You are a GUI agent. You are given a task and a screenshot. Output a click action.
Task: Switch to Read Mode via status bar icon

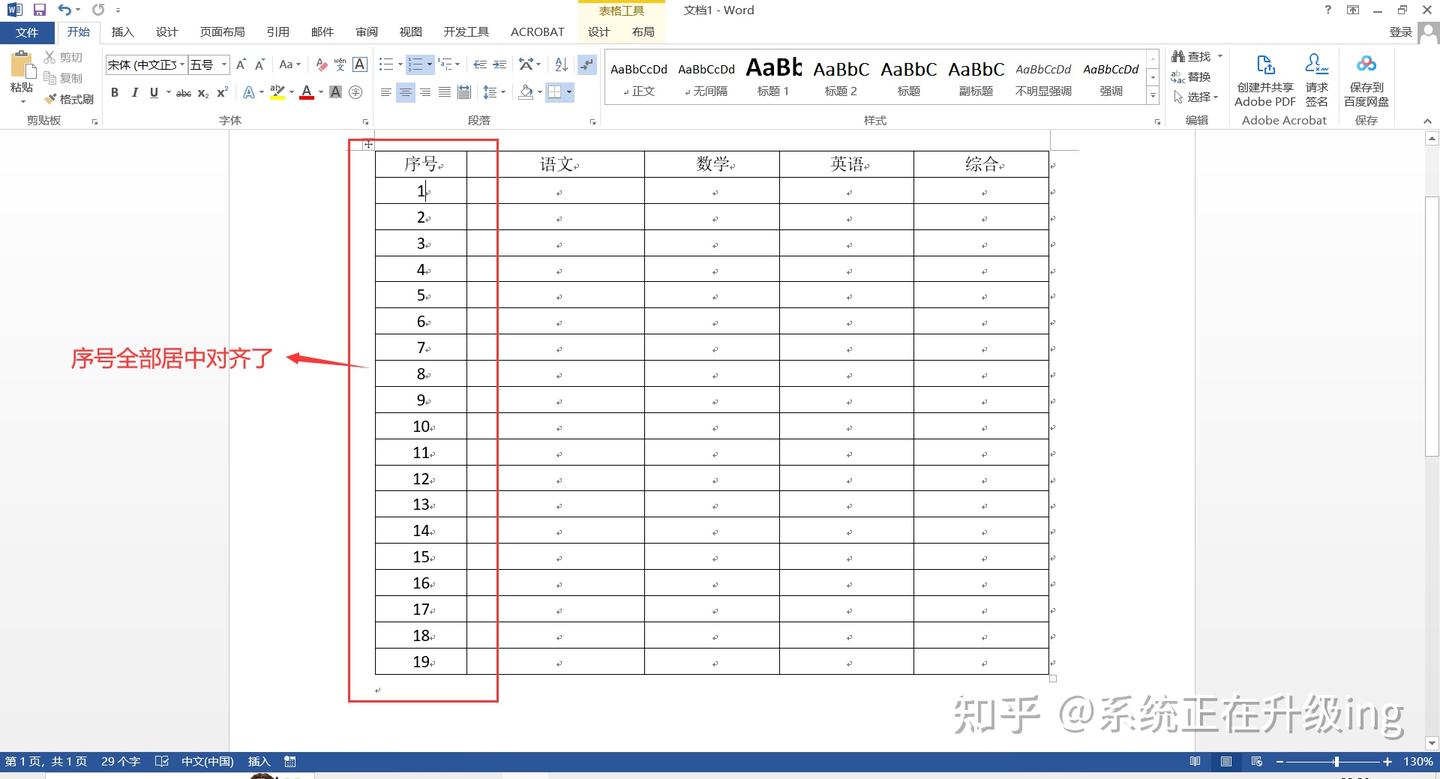coord(1194,761)
